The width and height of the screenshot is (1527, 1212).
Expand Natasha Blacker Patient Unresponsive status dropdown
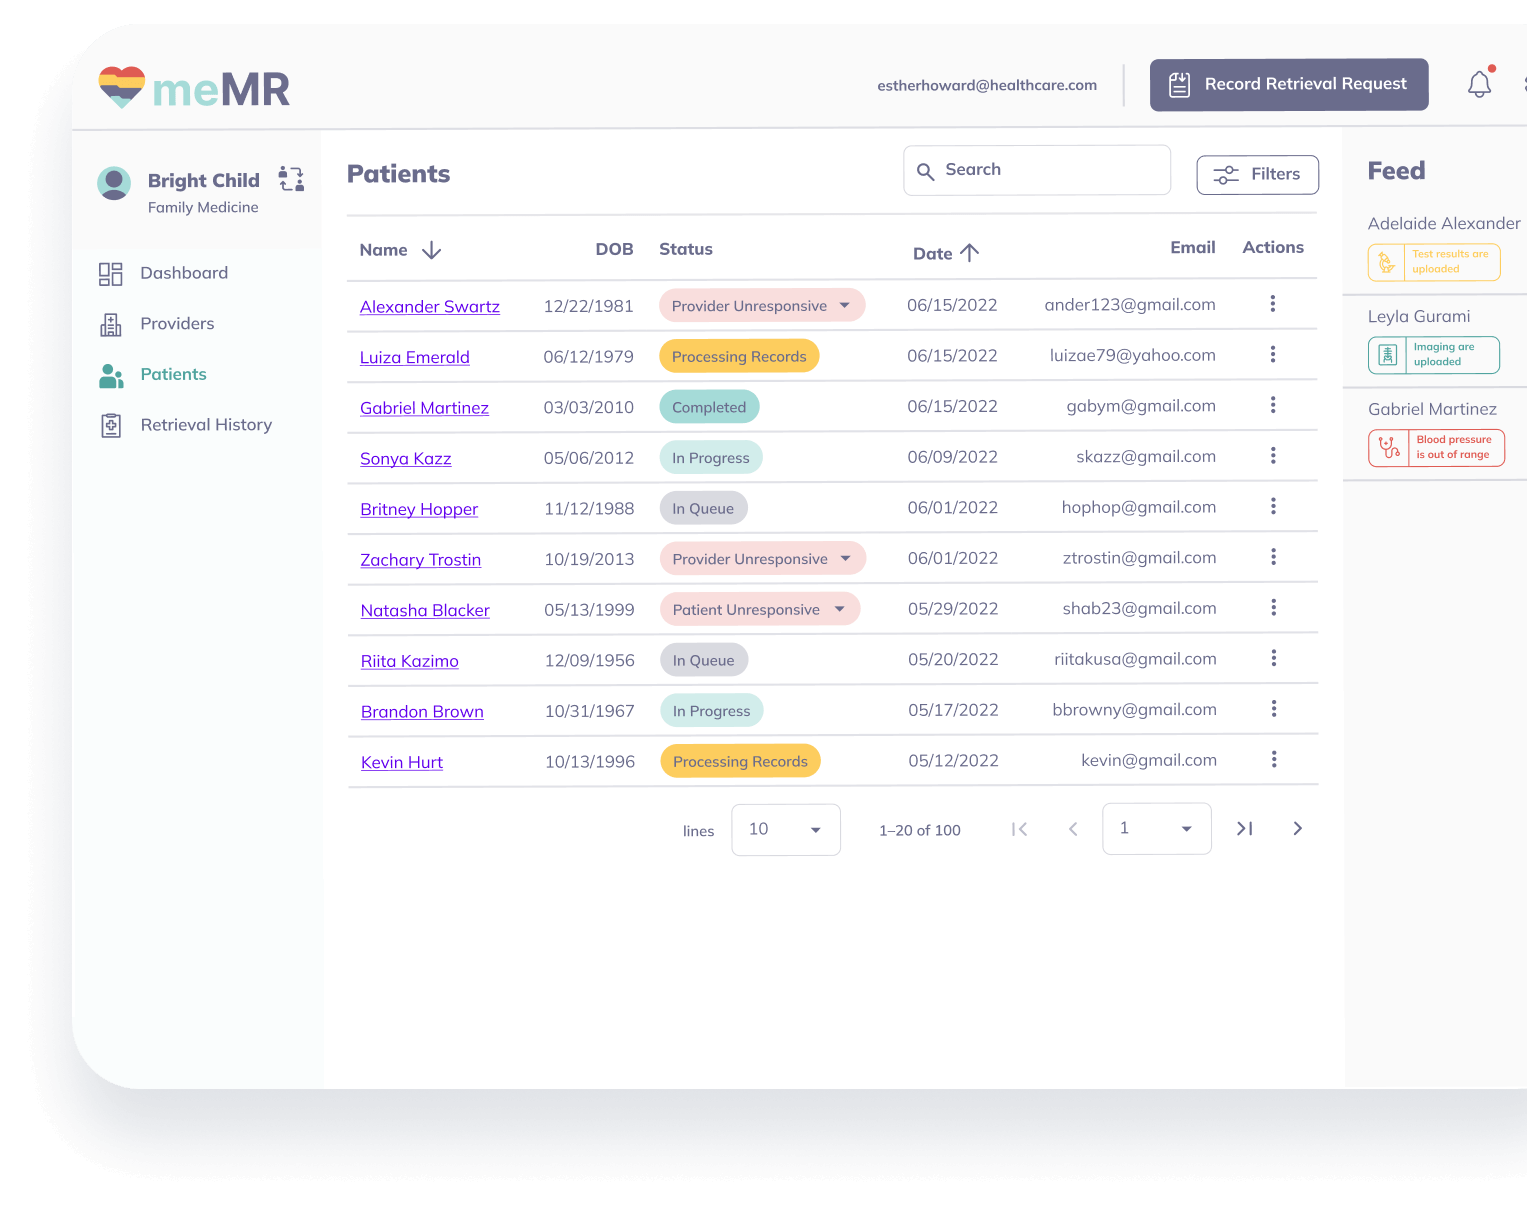(x=840, y=609)
